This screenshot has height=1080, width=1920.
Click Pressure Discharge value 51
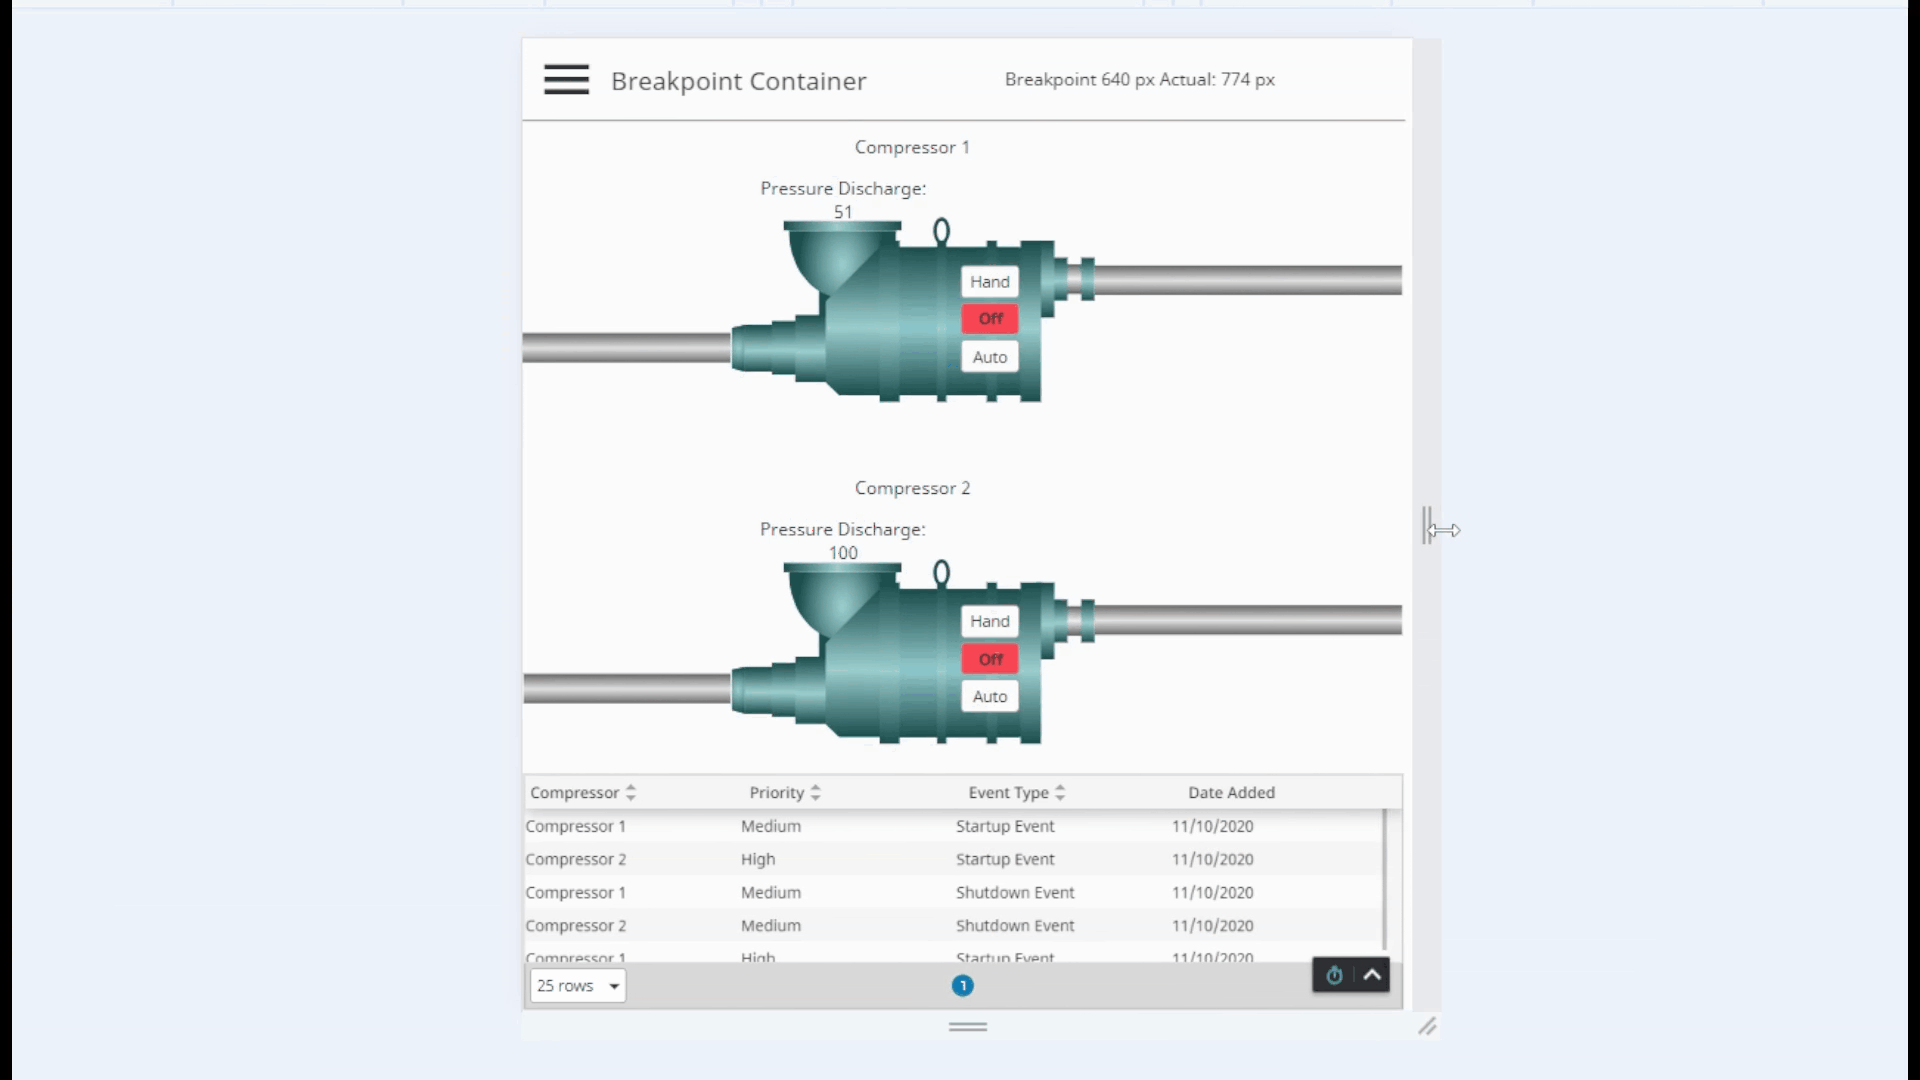pyautogui.click(x=843, y=212)
